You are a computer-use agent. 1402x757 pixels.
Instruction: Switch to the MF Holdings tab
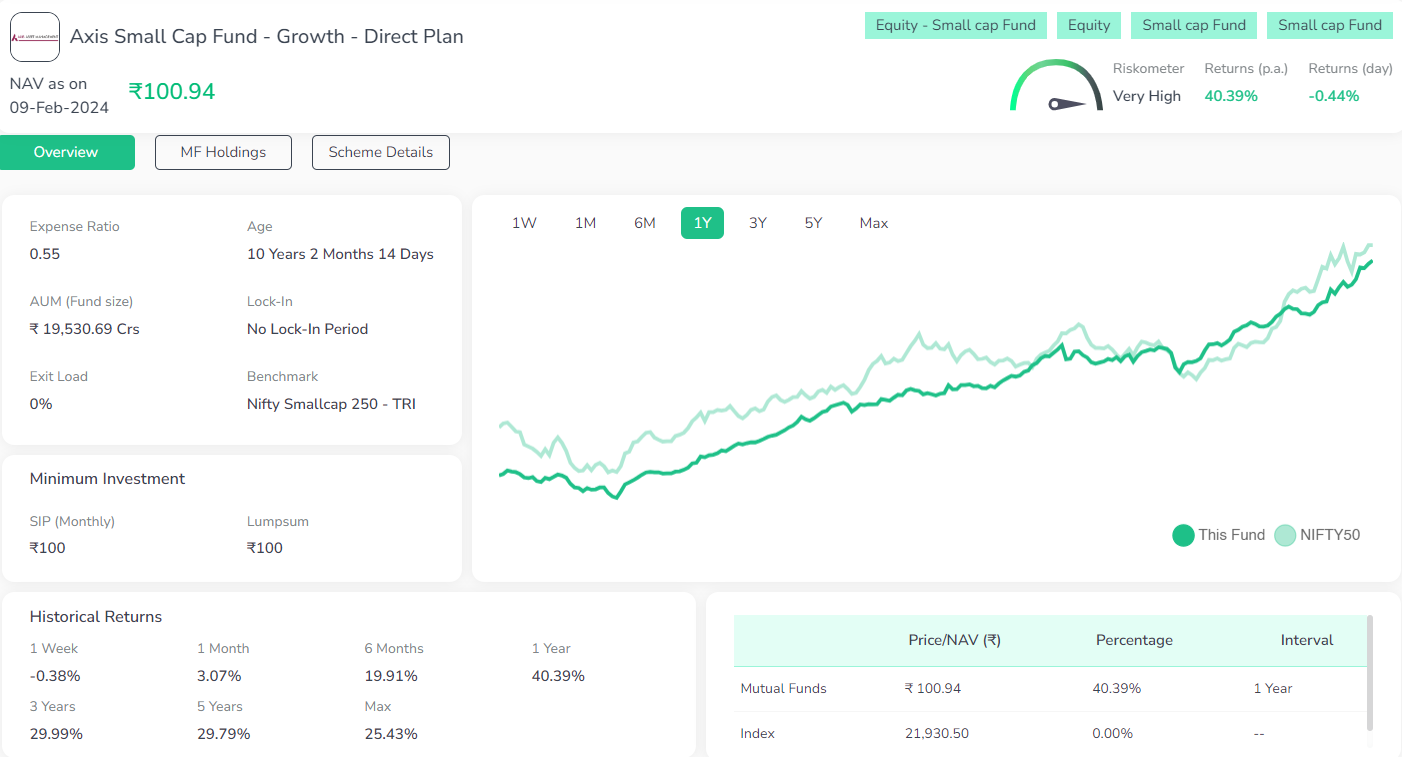222,152
